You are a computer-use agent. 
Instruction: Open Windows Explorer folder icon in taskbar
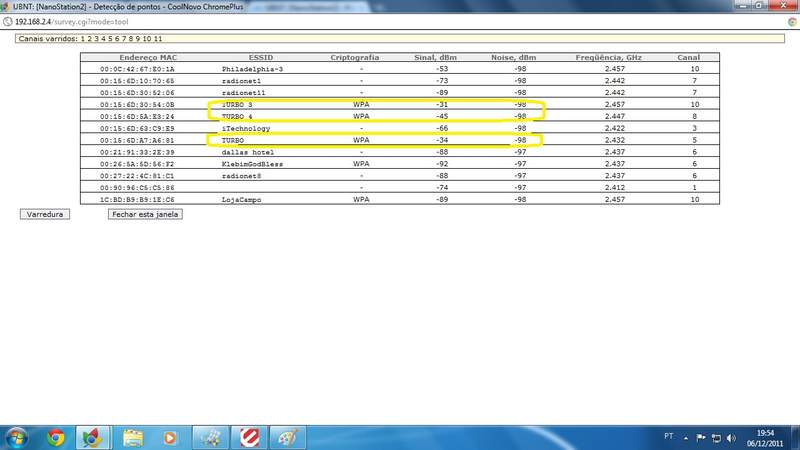[133, 438]
